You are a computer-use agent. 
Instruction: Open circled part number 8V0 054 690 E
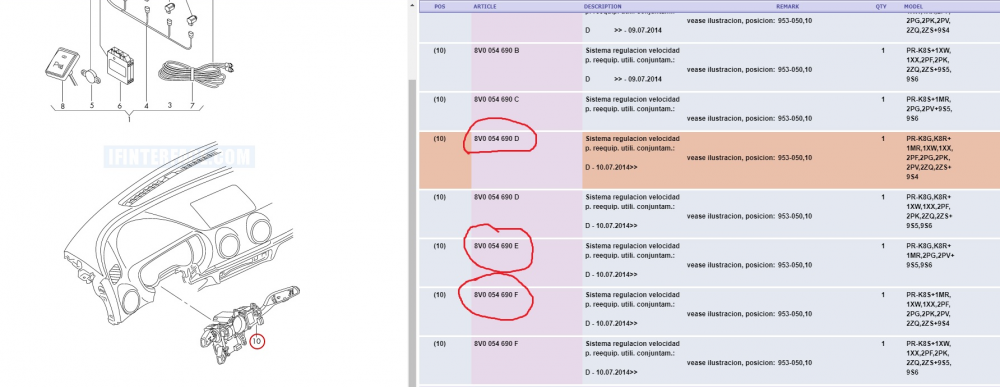click(496, 246)
